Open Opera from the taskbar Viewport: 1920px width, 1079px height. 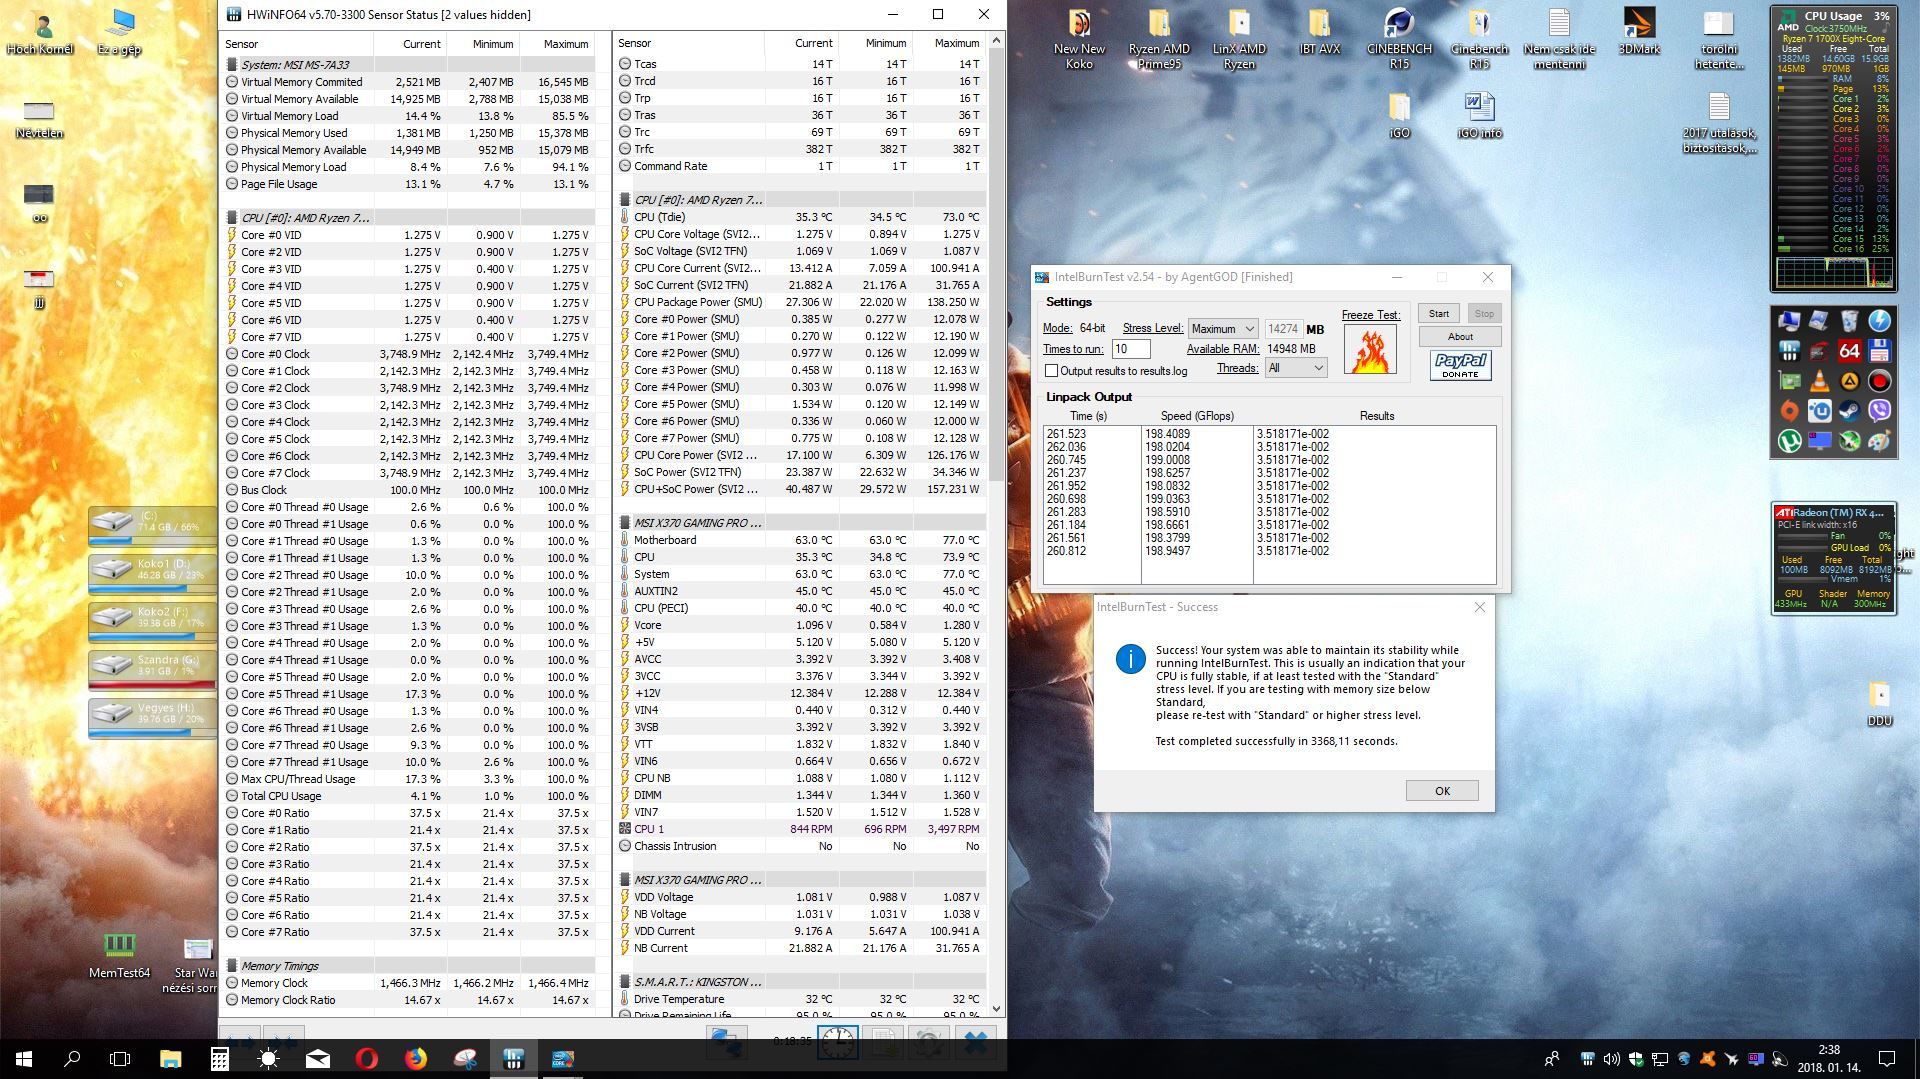coord(366,1058)
